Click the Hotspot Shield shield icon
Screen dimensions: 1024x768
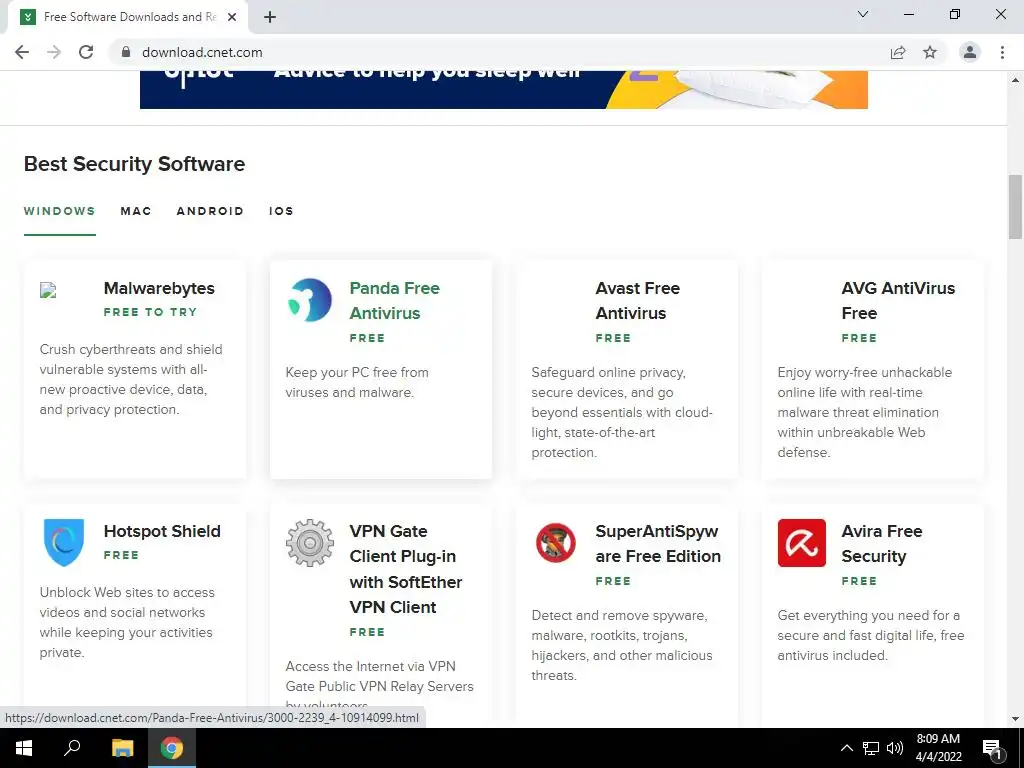click(63, 542)
